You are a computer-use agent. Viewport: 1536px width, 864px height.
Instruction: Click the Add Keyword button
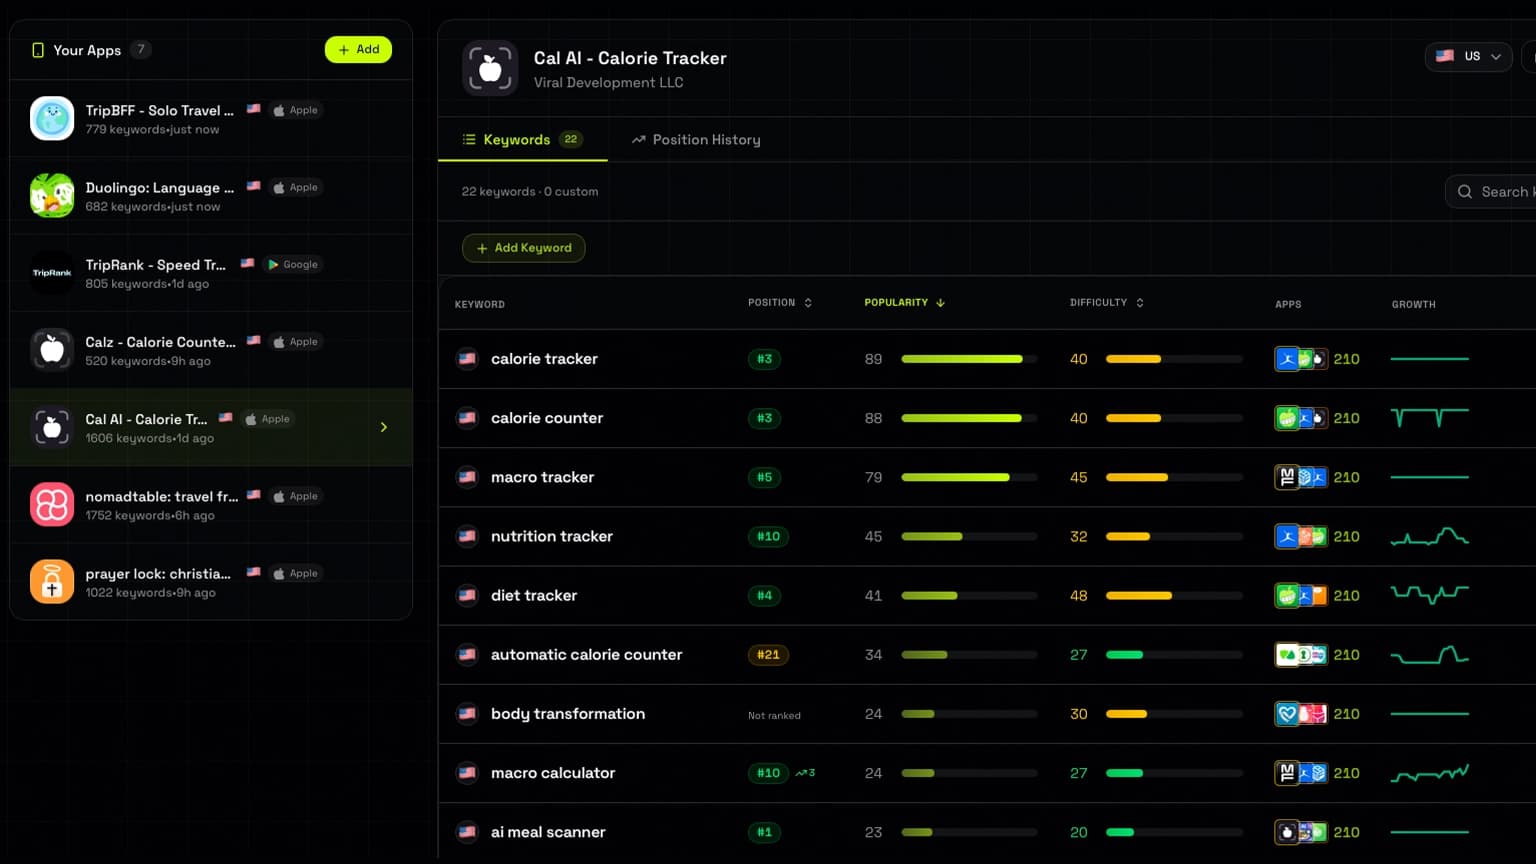(524, 248)
